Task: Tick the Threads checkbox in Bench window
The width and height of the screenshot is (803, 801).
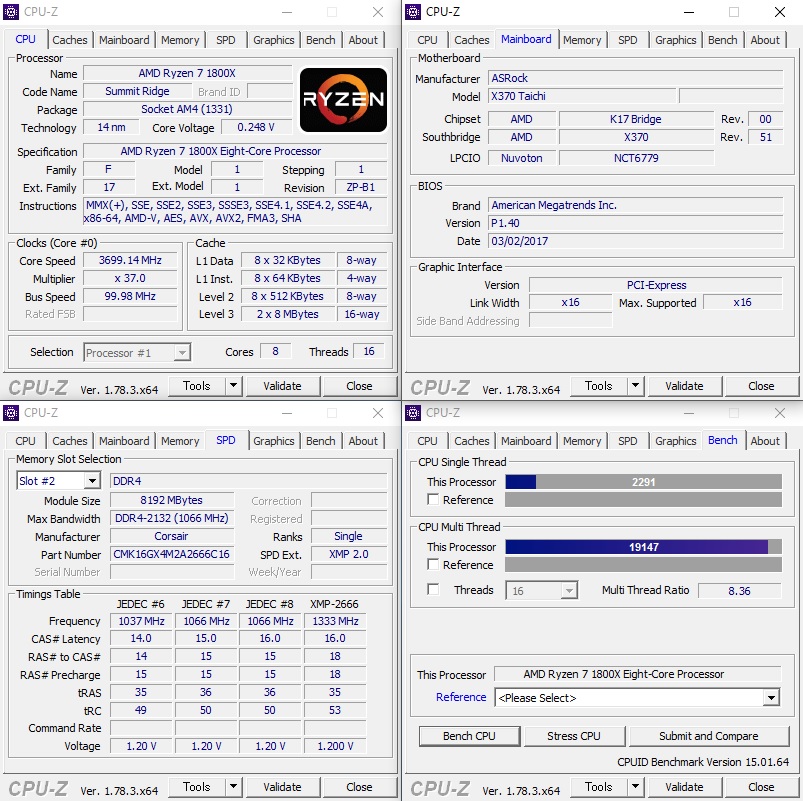Action: click(x=433, y=589)
